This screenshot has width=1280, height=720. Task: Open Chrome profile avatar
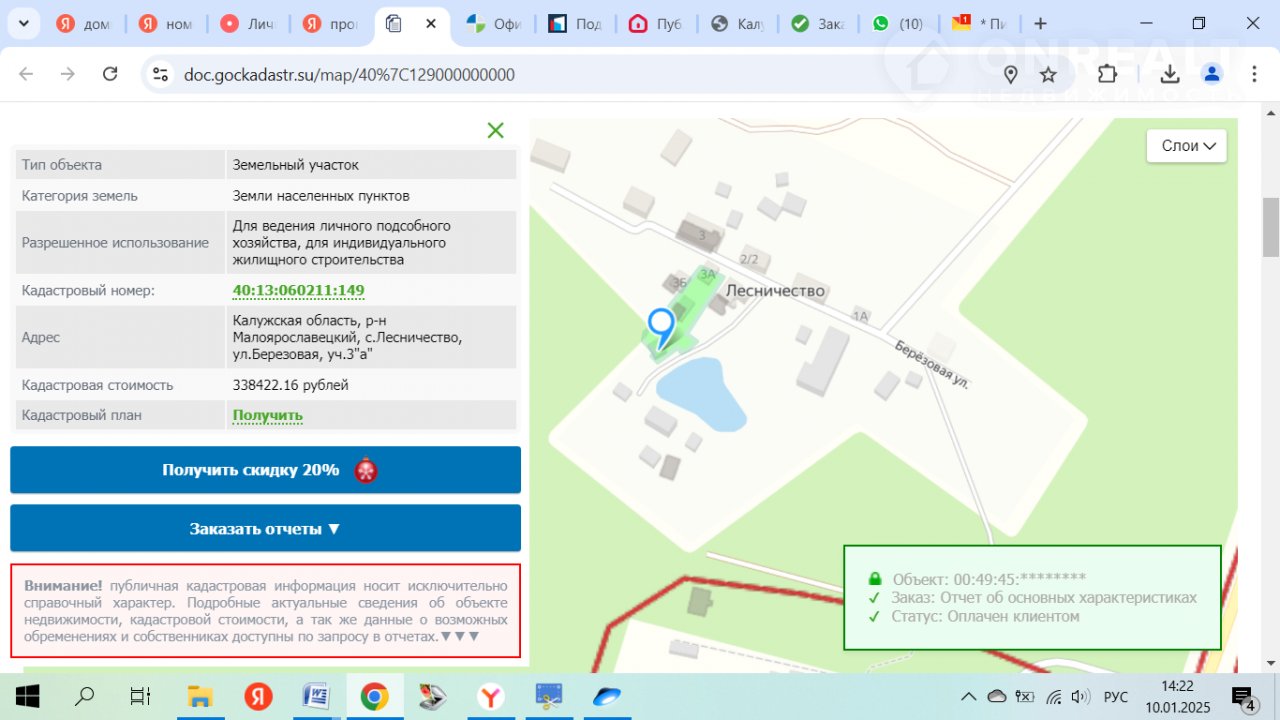click(x=1212, y=74)
